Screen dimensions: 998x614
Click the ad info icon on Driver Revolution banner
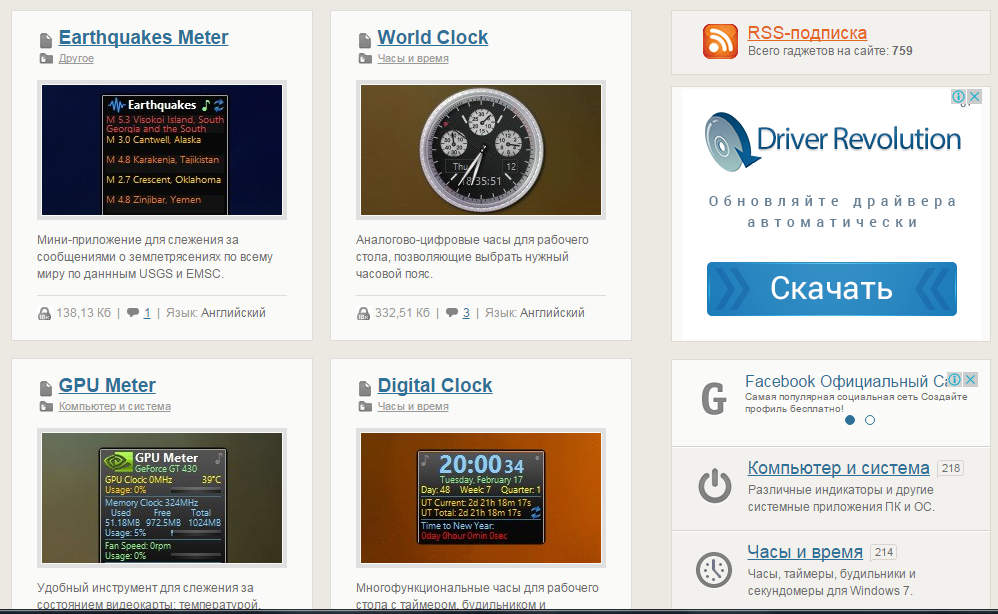point(958,97)
